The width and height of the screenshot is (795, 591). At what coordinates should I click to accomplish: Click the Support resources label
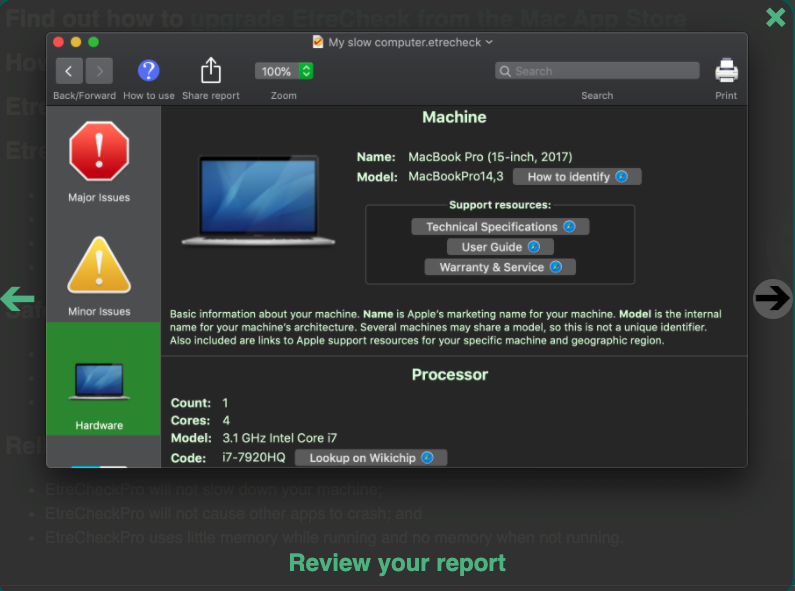(x=500, y=205)
